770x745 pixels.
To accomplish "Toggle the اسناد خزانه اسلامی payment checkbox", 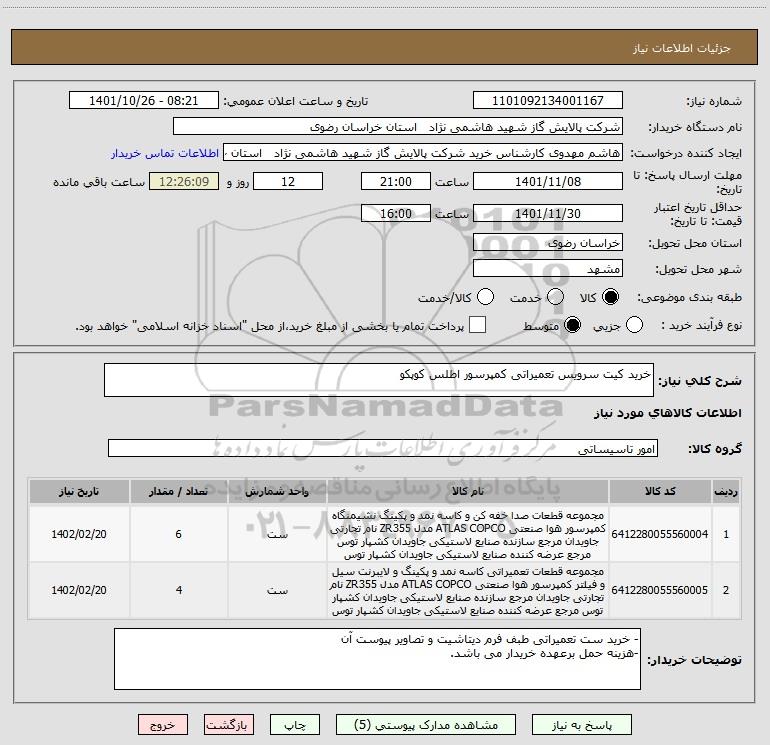I will pos(478,325).
